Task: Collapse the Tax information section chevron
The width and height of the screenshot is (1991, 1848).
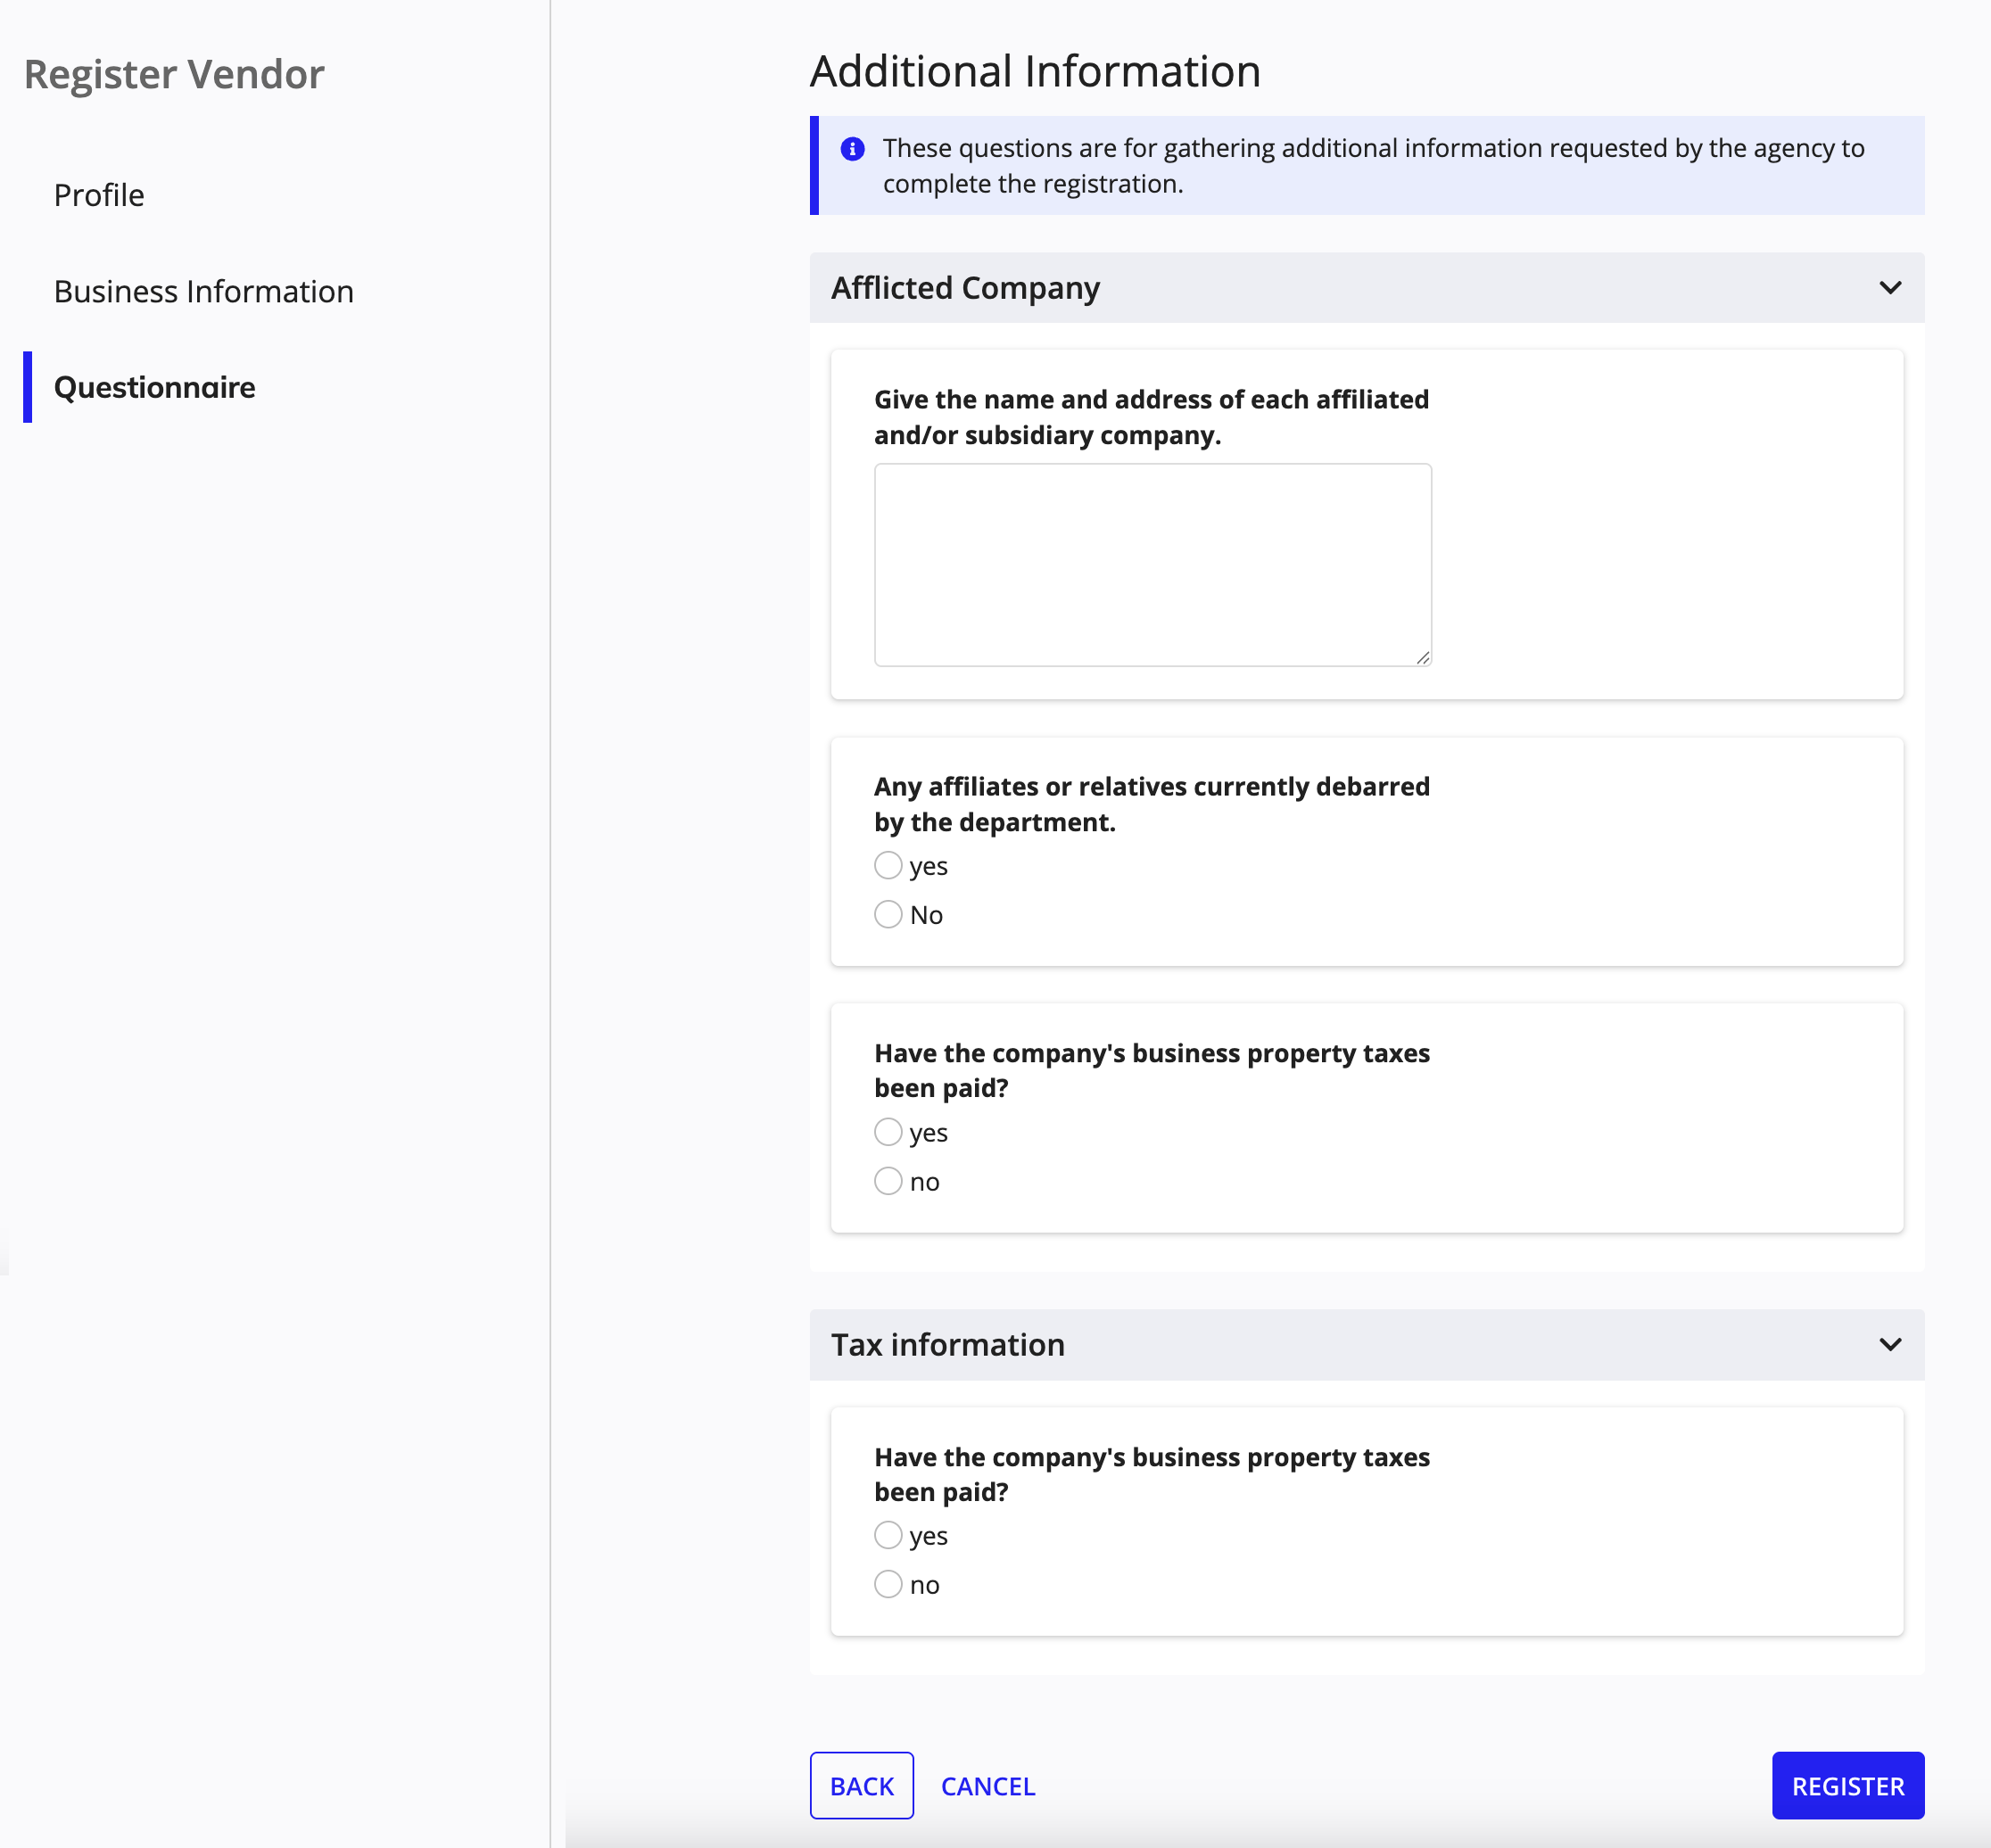Action: click(1889, 1344)
